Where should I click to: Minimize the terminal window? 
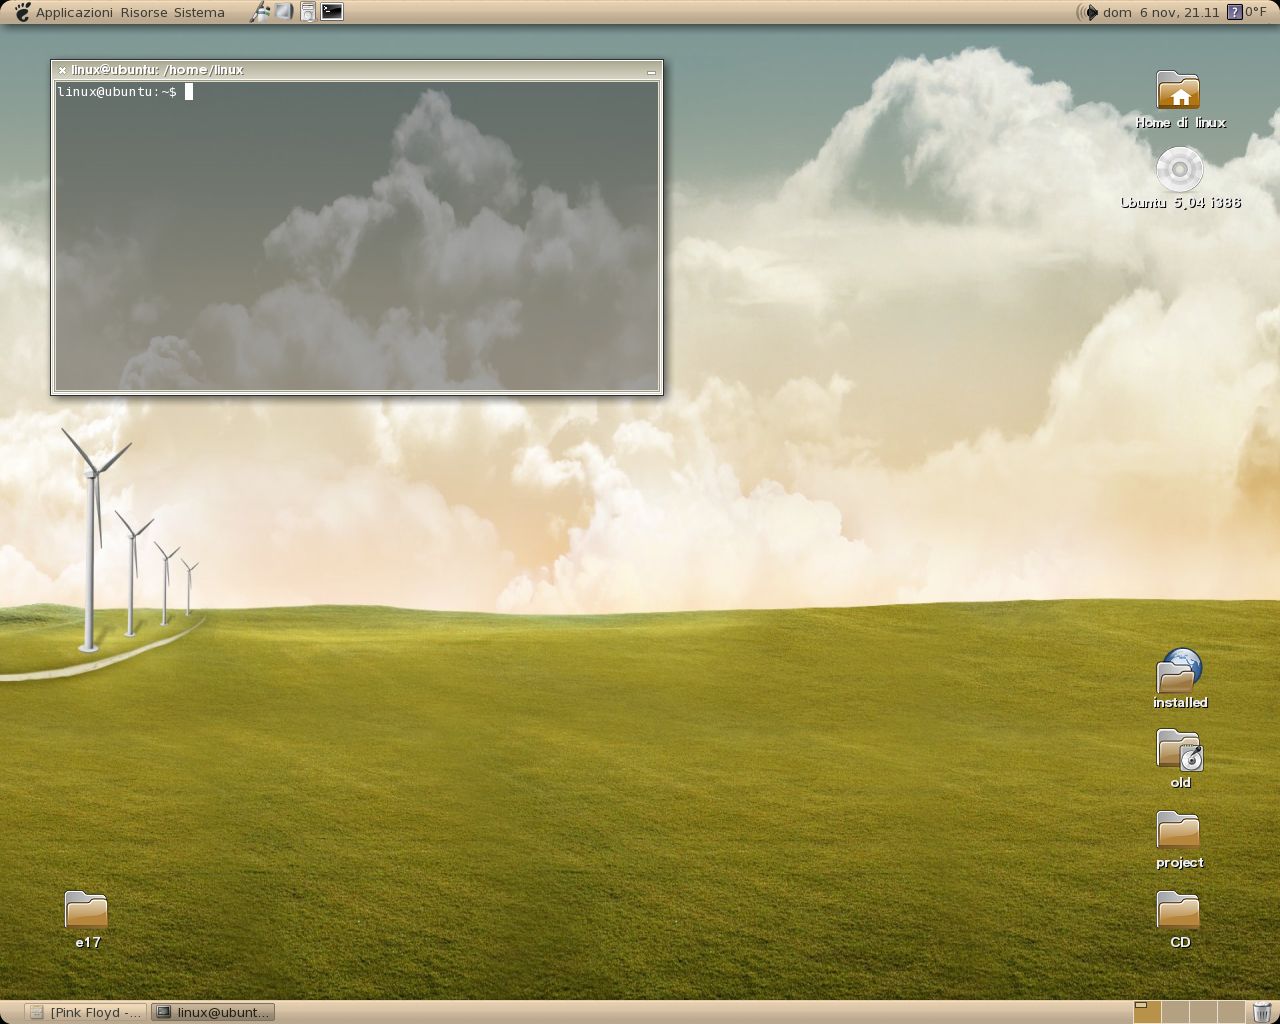pyautogui.click(x=651, y=71)
